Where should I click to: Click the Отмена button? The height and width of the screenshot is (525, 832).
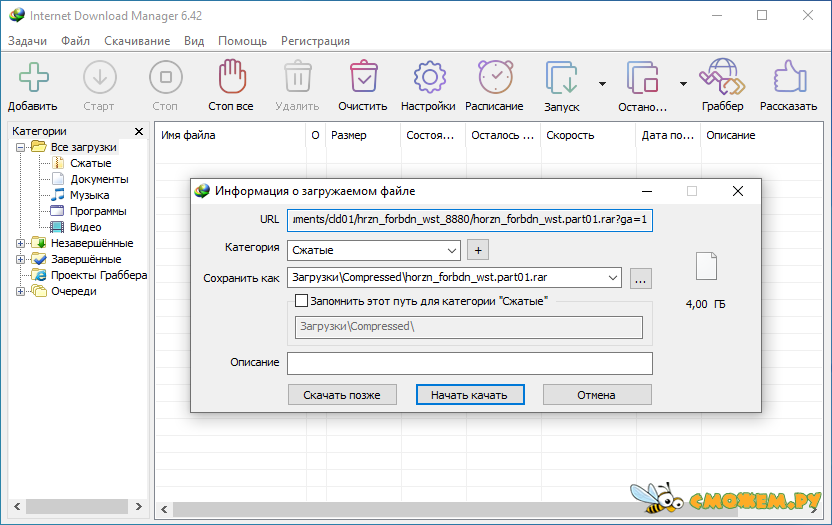pyautogui.click(x=597, y=395)
